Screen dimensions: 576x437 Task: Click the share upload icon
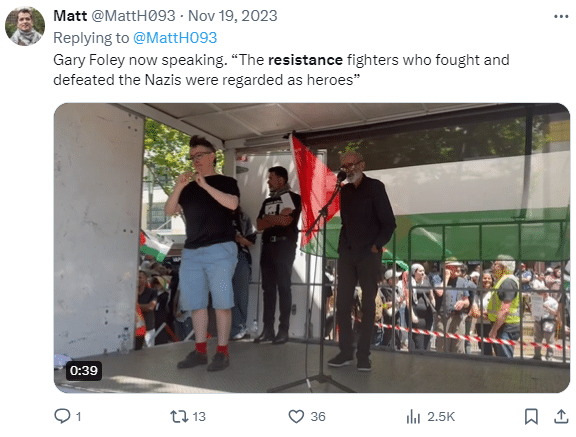(561, 416)
